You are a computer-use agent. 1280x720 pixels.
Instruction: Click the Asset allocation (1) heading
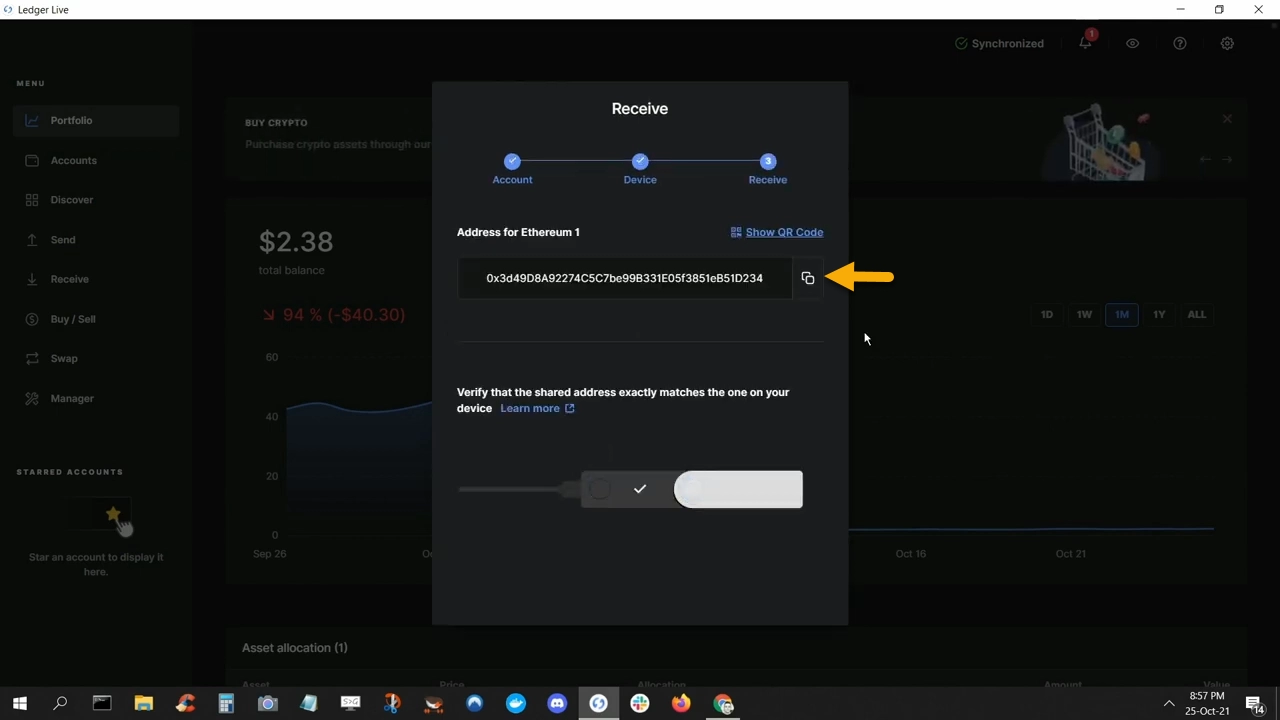pyautogui.click(x=295, y=648)
